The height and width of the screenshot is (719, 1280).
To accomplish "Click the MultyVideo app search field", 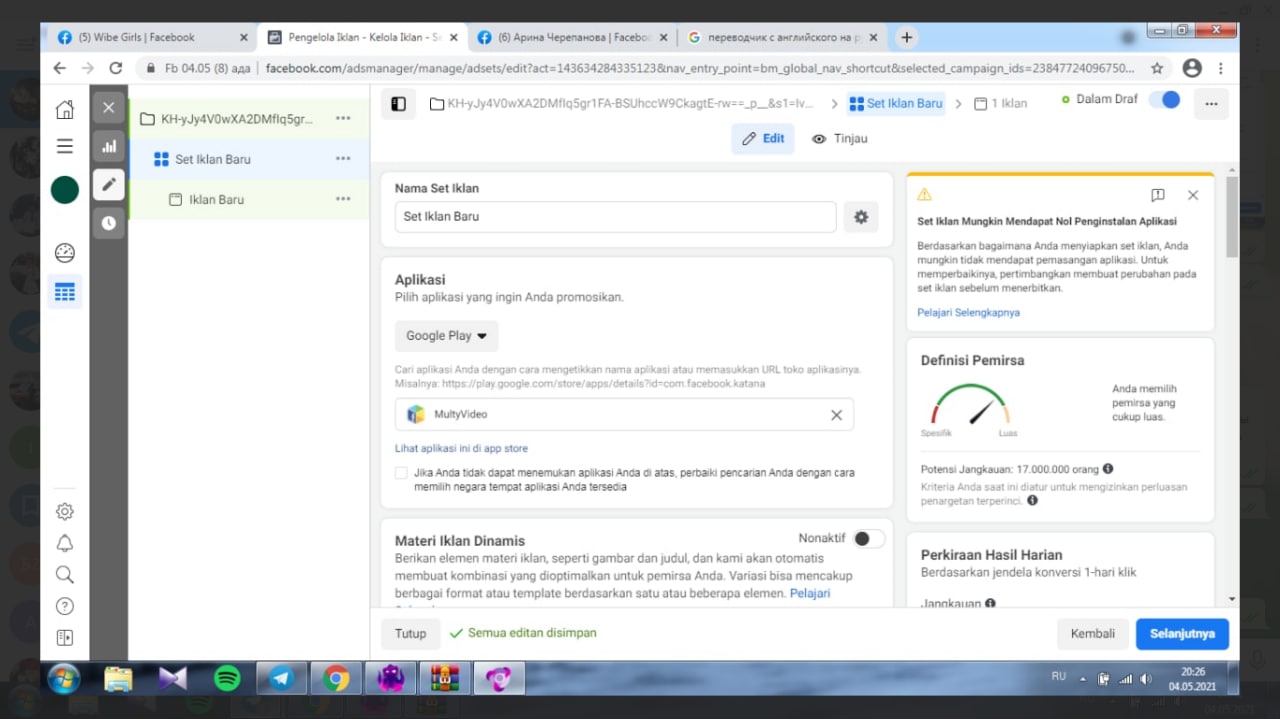I will coord(624,415).
